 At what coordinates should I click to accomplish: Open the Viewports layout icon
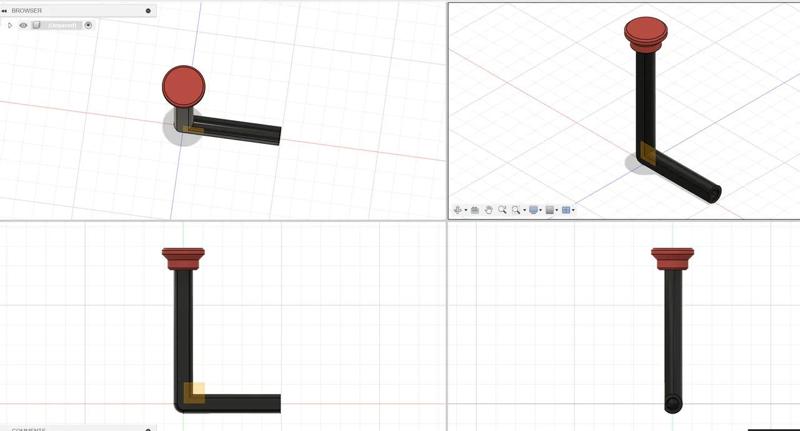pyautogui.click(x=566, y=210)
